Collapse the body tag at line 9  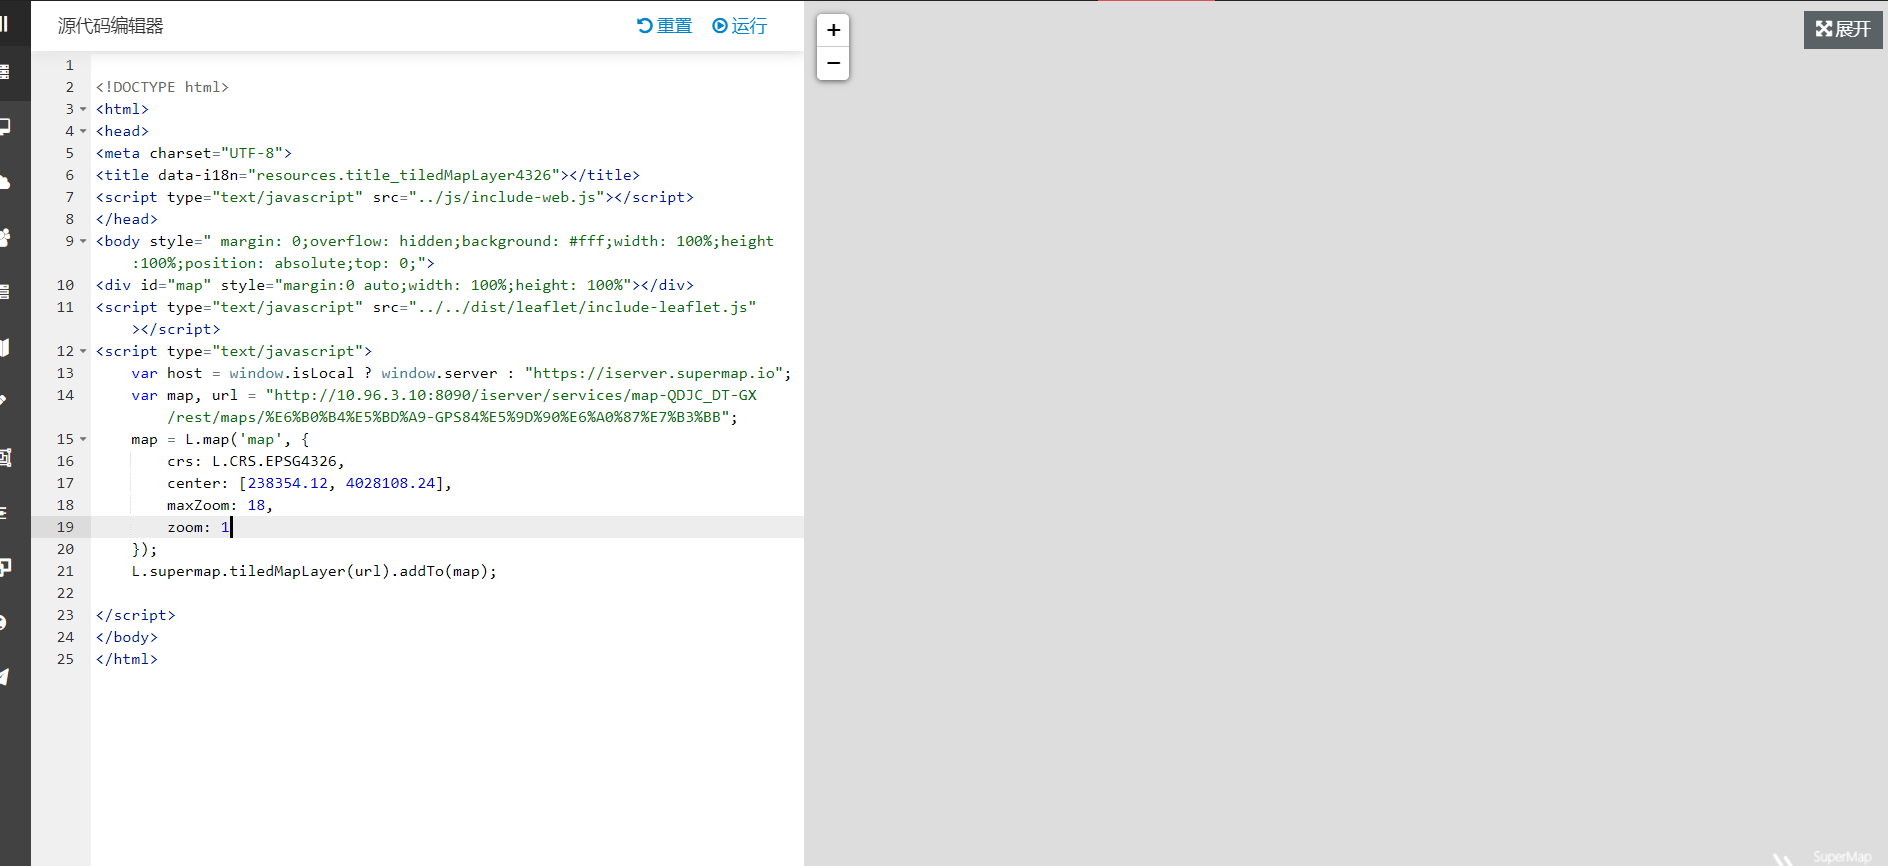pyautogui.click(x=83, y=241)
